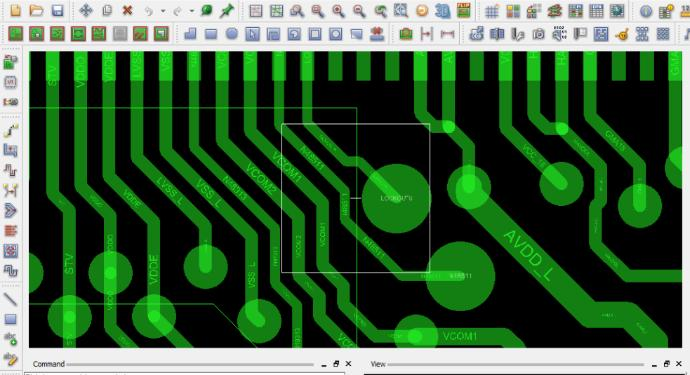Screen dimensions: 690x375
Task: Click the table with warning badge icon
Action: [x=666, y=11]
